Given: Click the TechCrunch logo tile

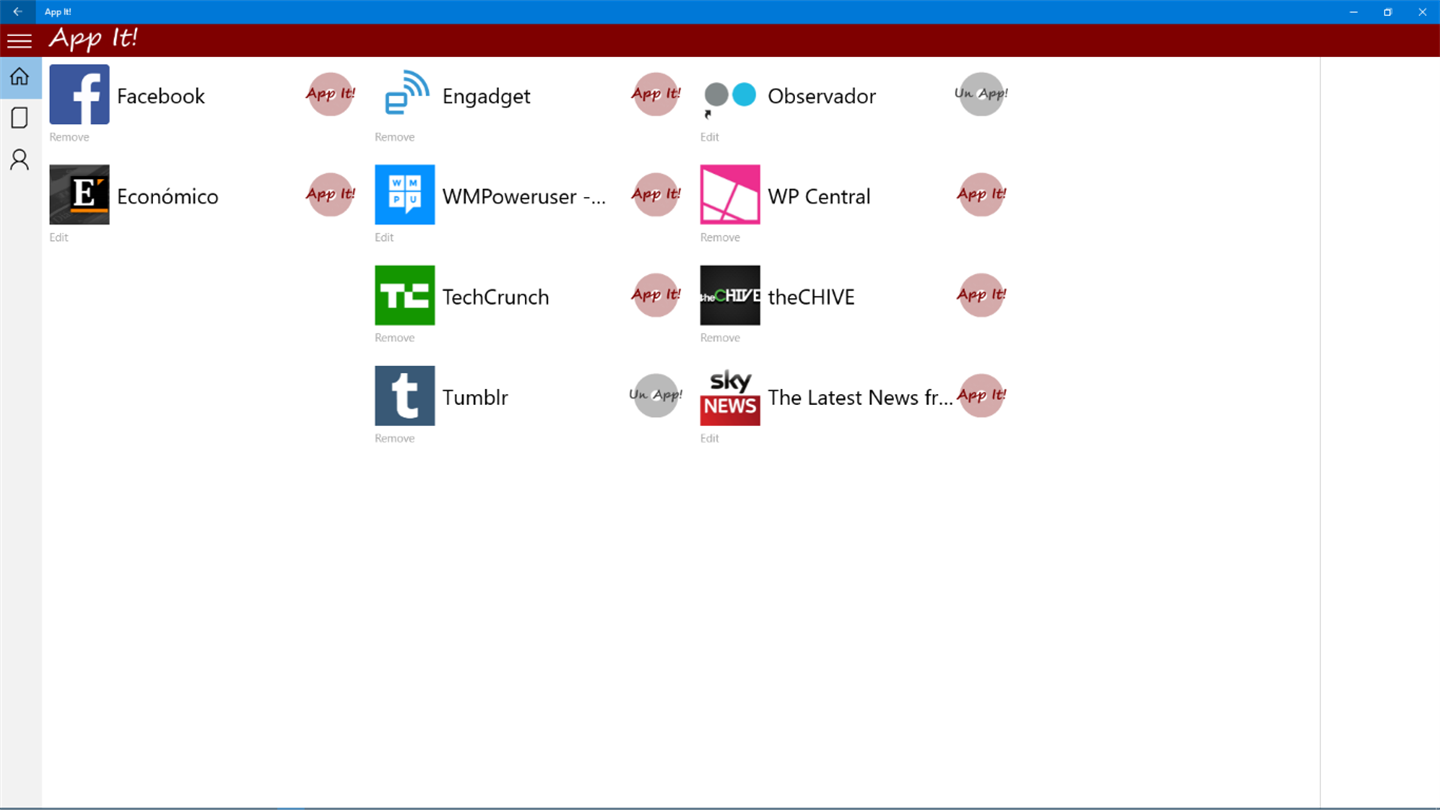Looking at the screenshot, I should pyautogui.click(x=405, y=295).
